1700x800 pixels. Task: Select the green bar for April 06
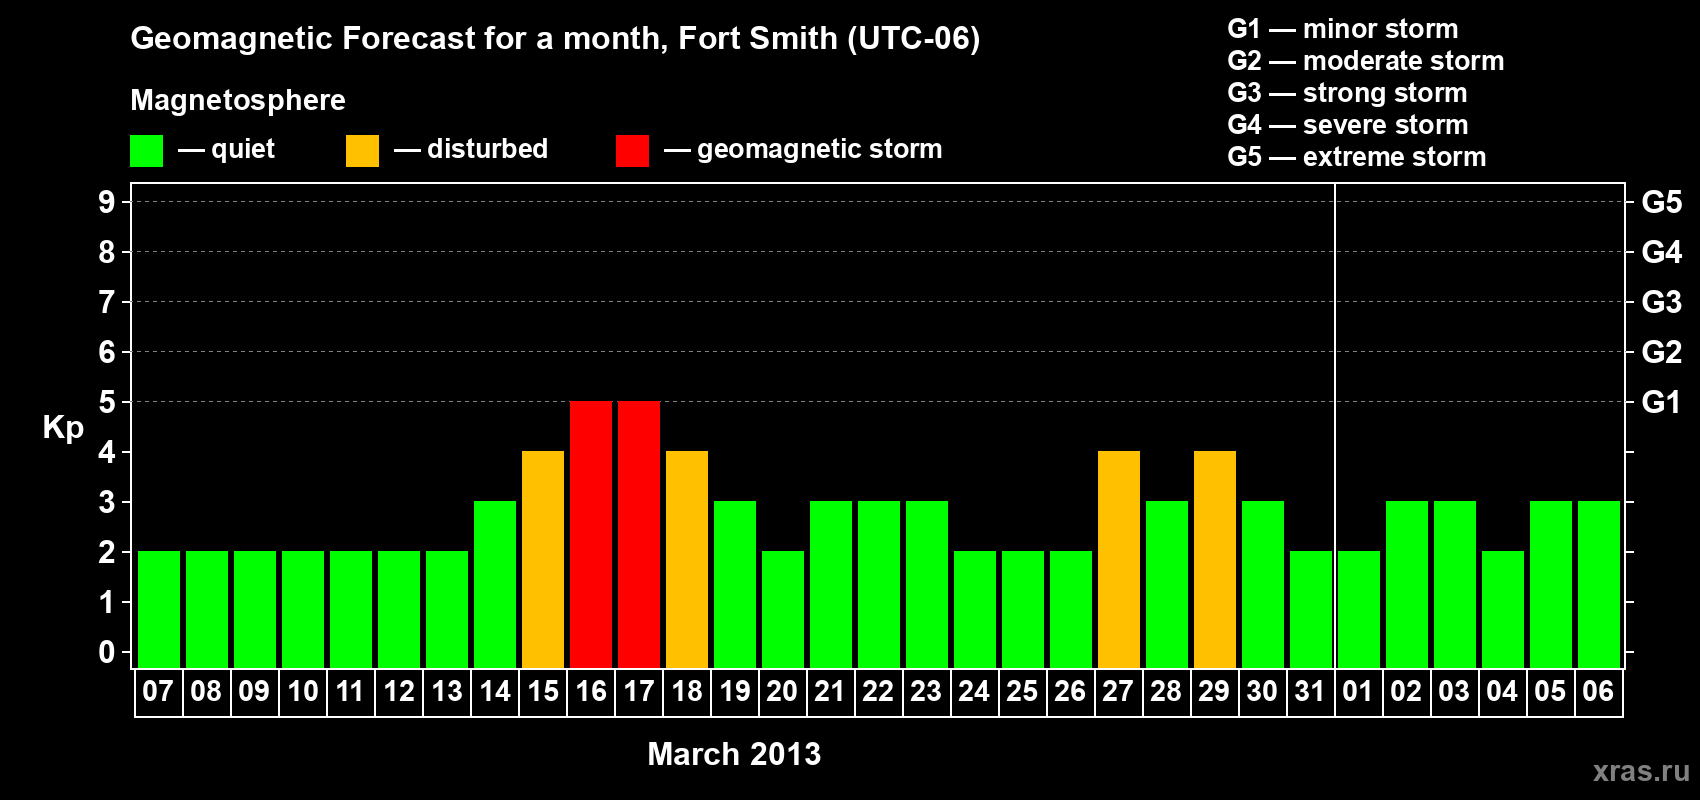tap(1599, 585)
